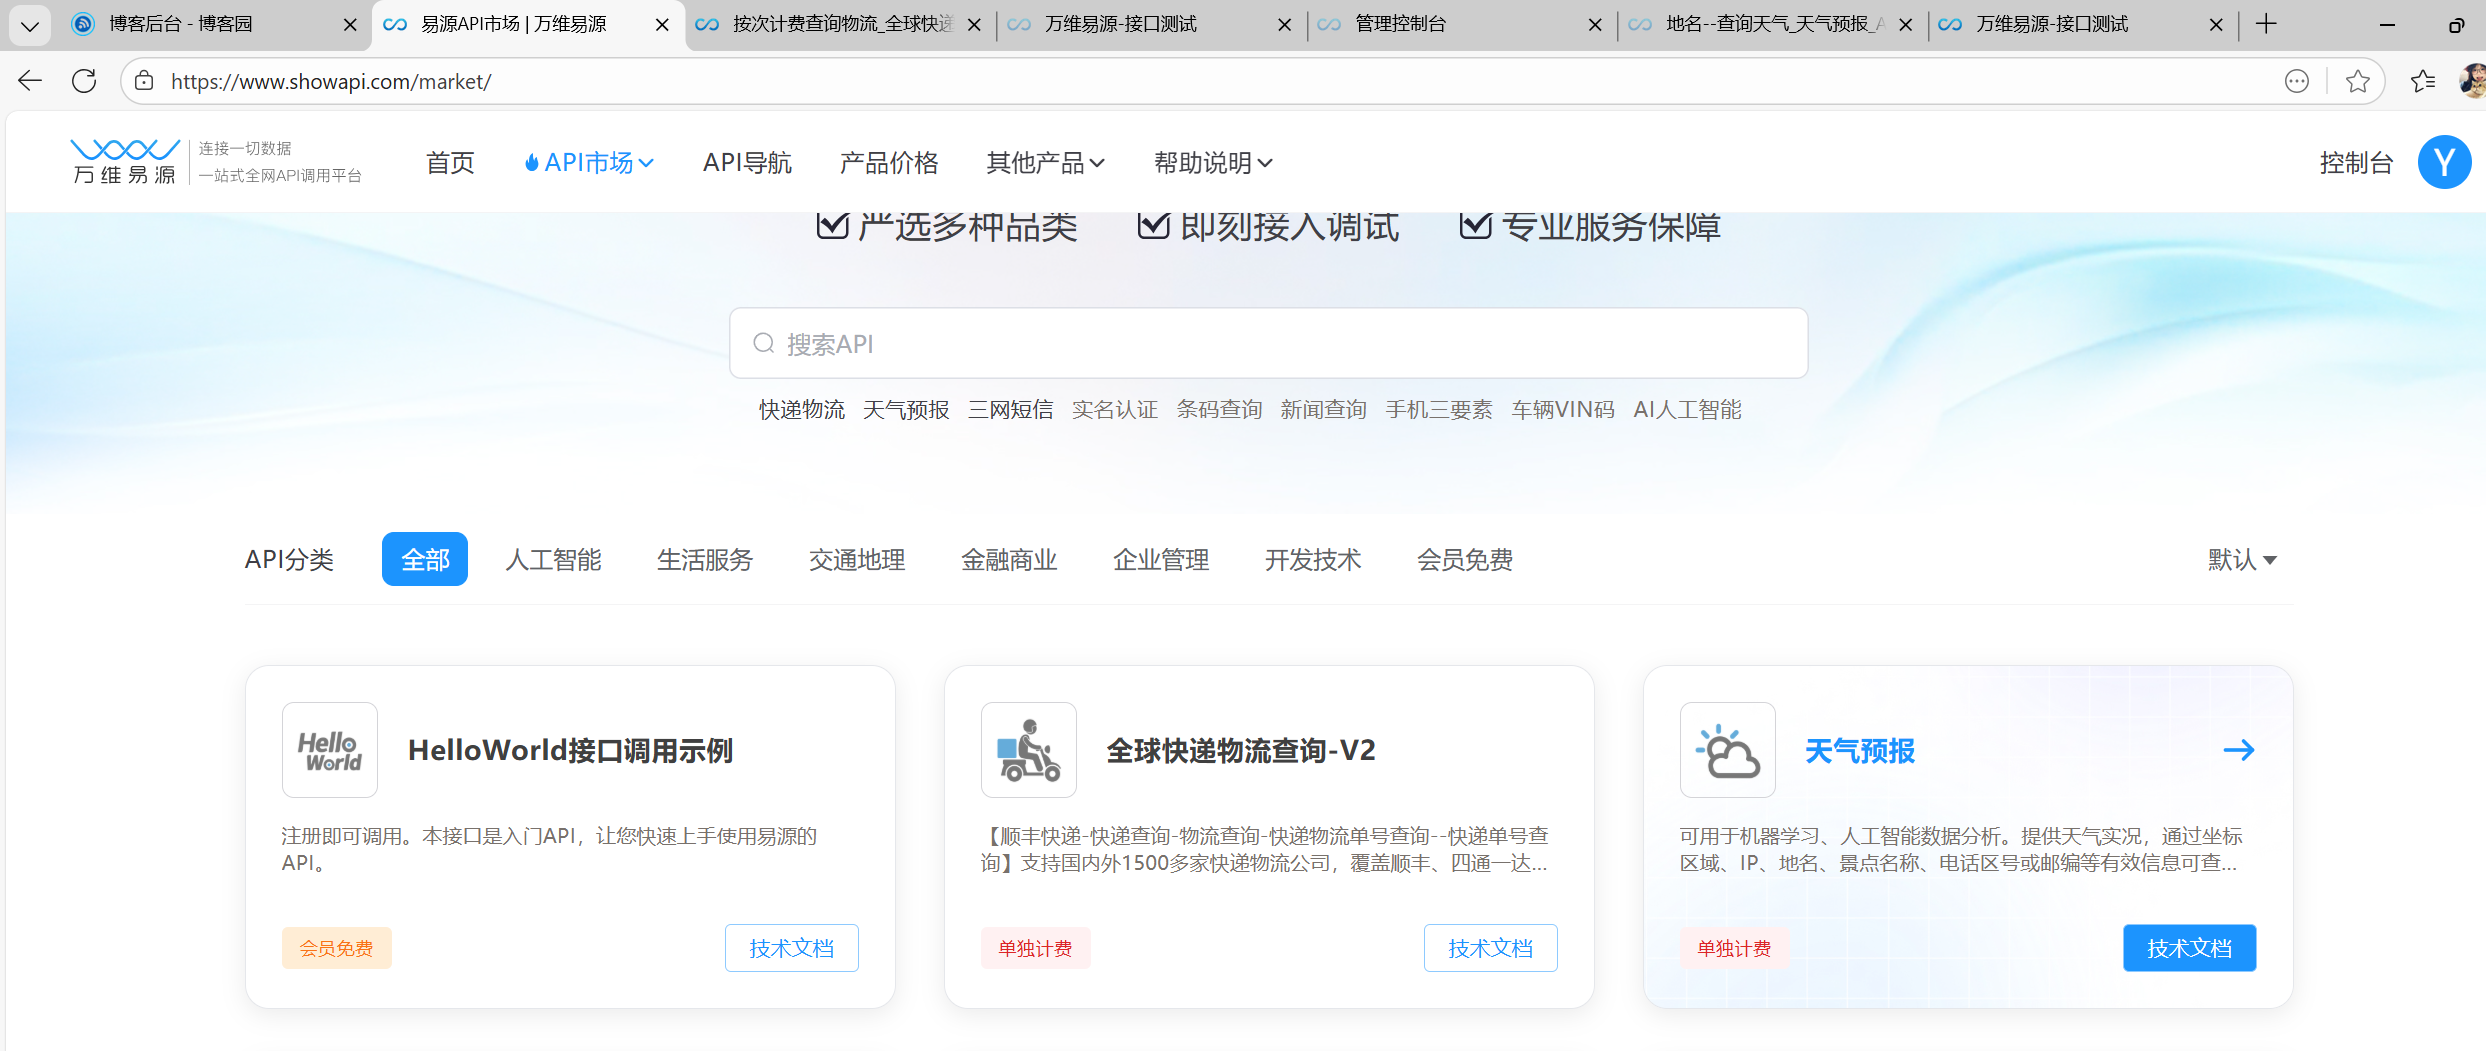This screenshot has width=2486, height=1051.
Task: Open the user avatar Y
Action: [2444, 162]
